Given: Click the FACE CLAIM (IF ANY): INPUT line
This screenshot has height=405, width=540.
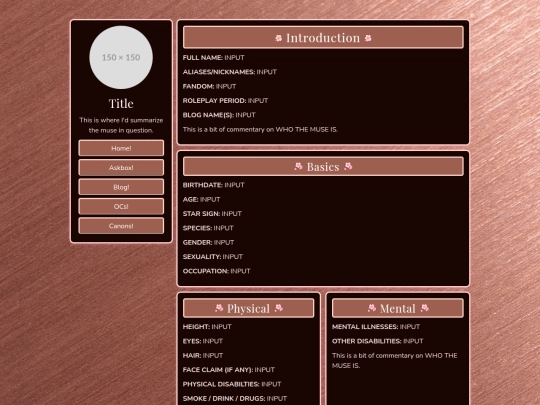Looking at the screenshot, I should coord(229,370).
